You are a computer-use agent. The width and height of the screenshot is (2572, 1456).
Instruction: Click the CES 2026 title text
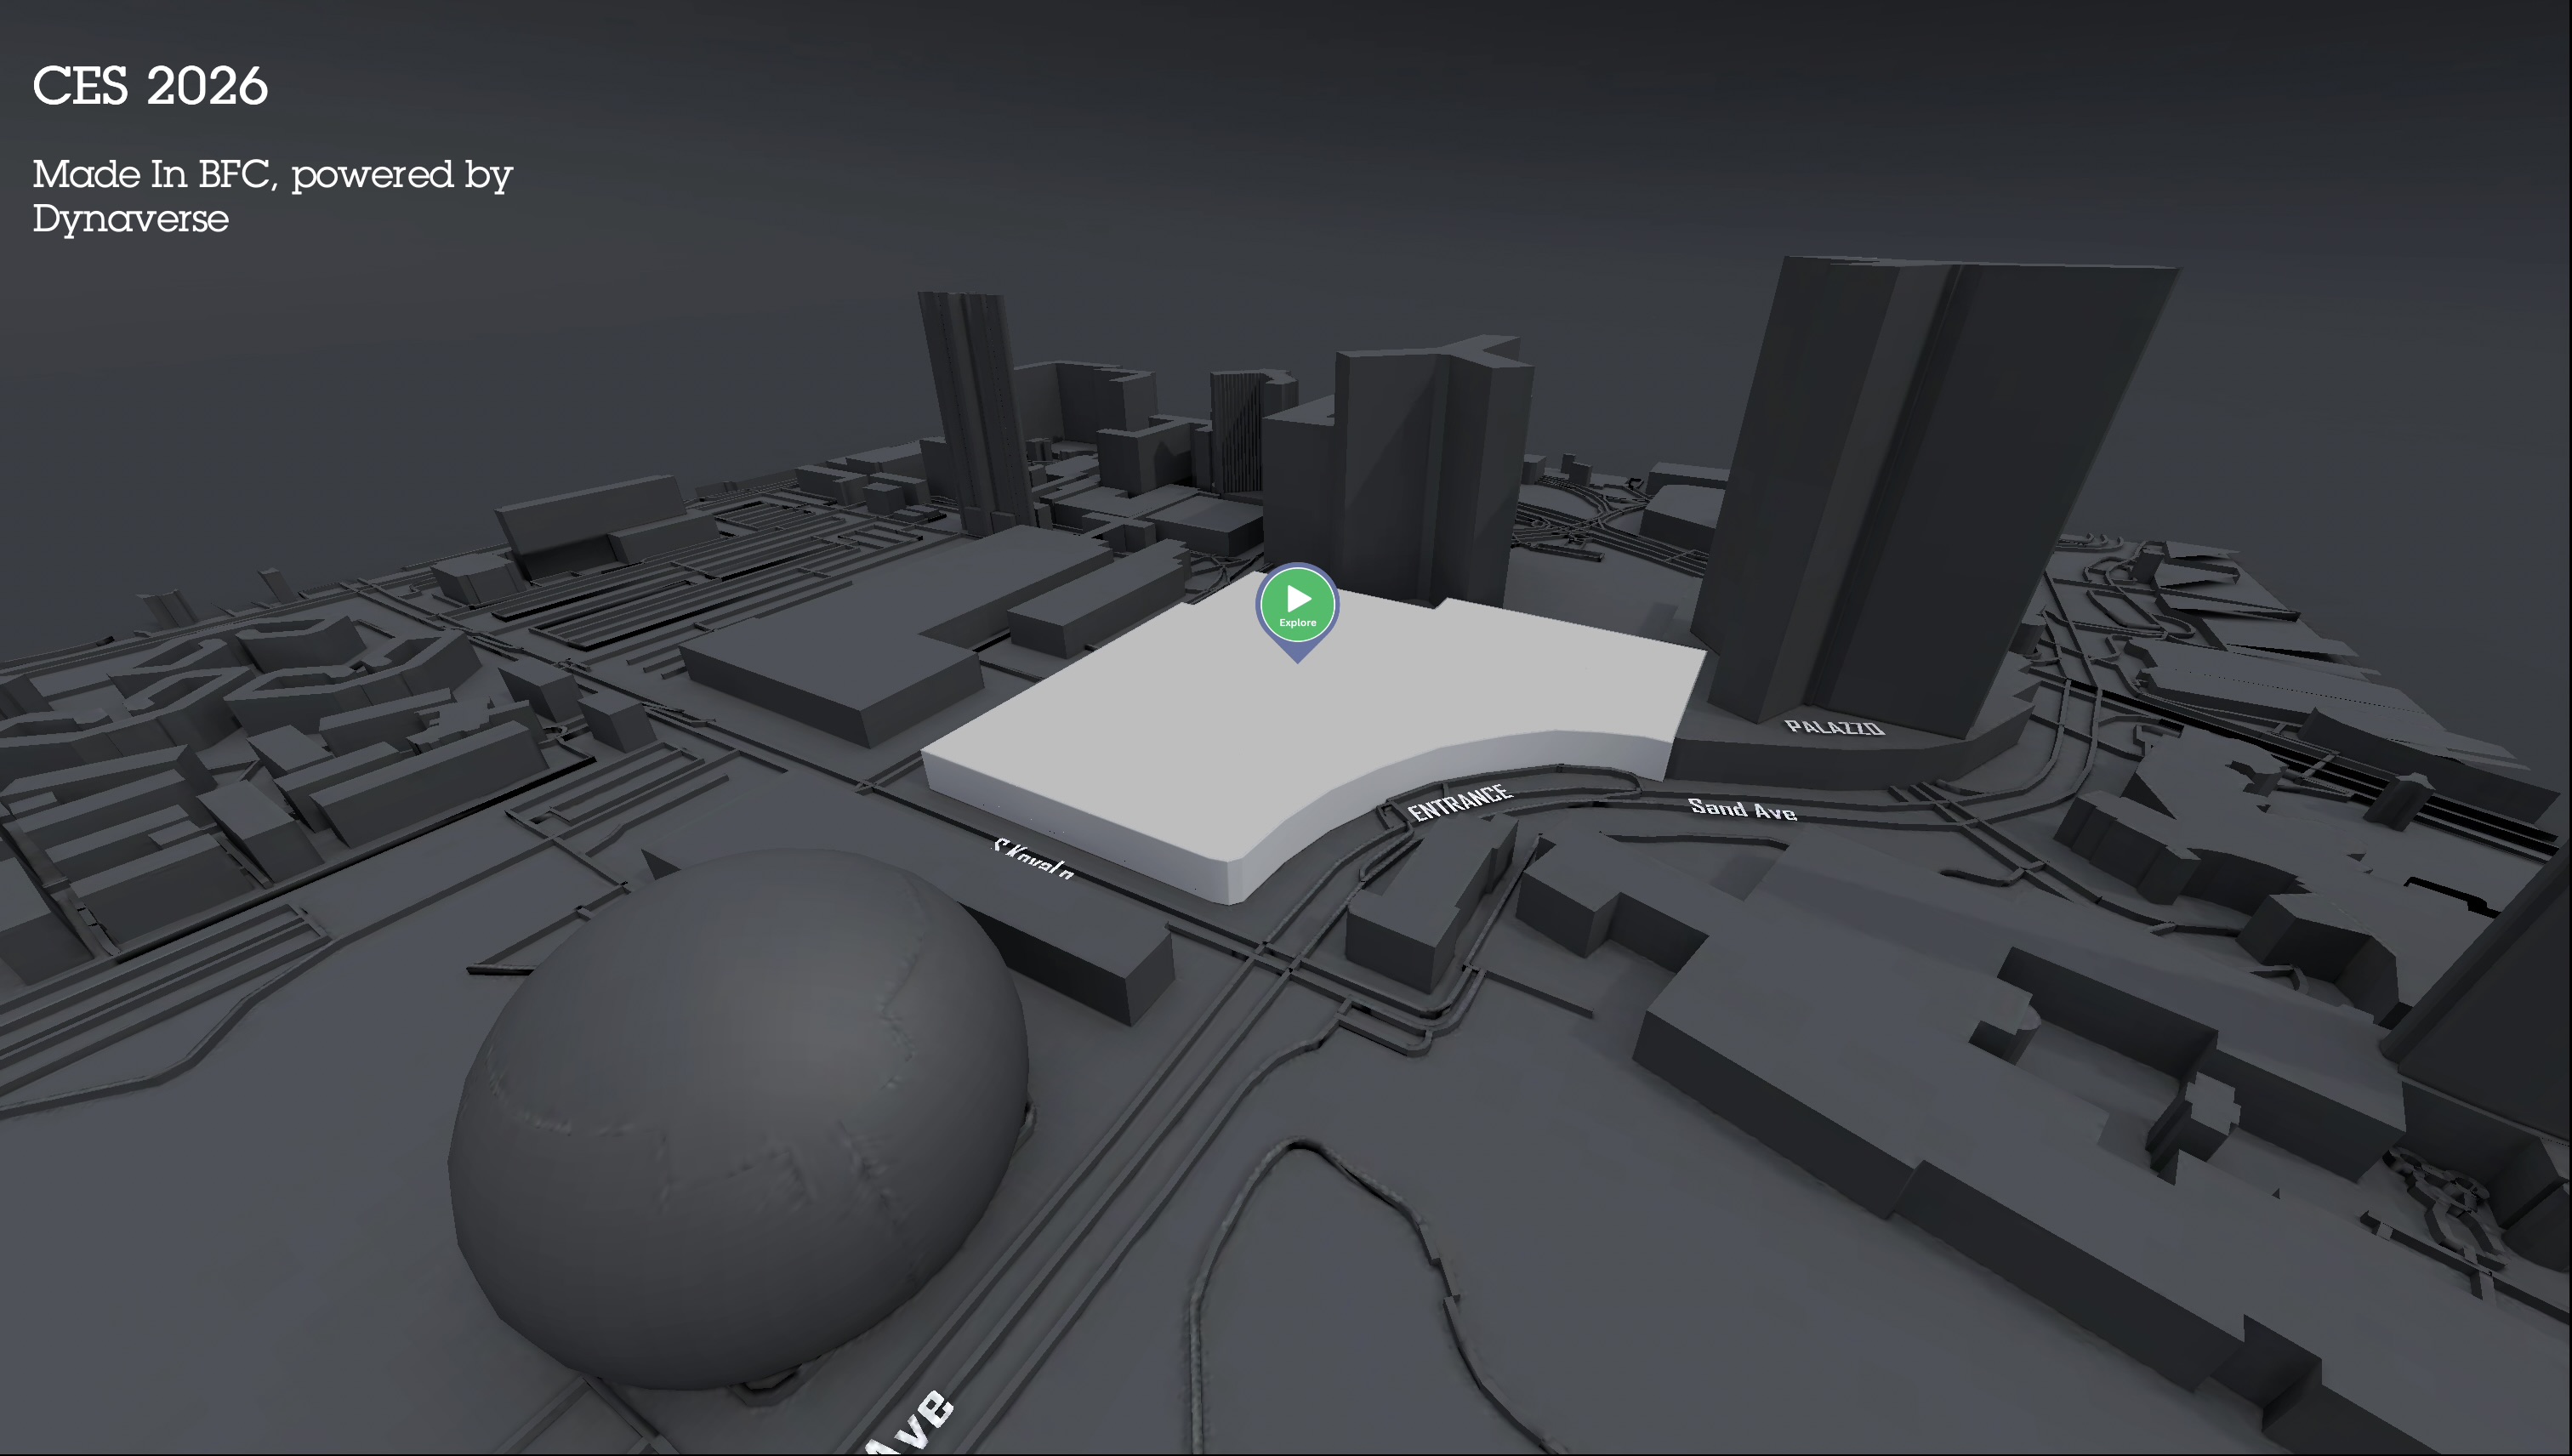coord(150,86)
